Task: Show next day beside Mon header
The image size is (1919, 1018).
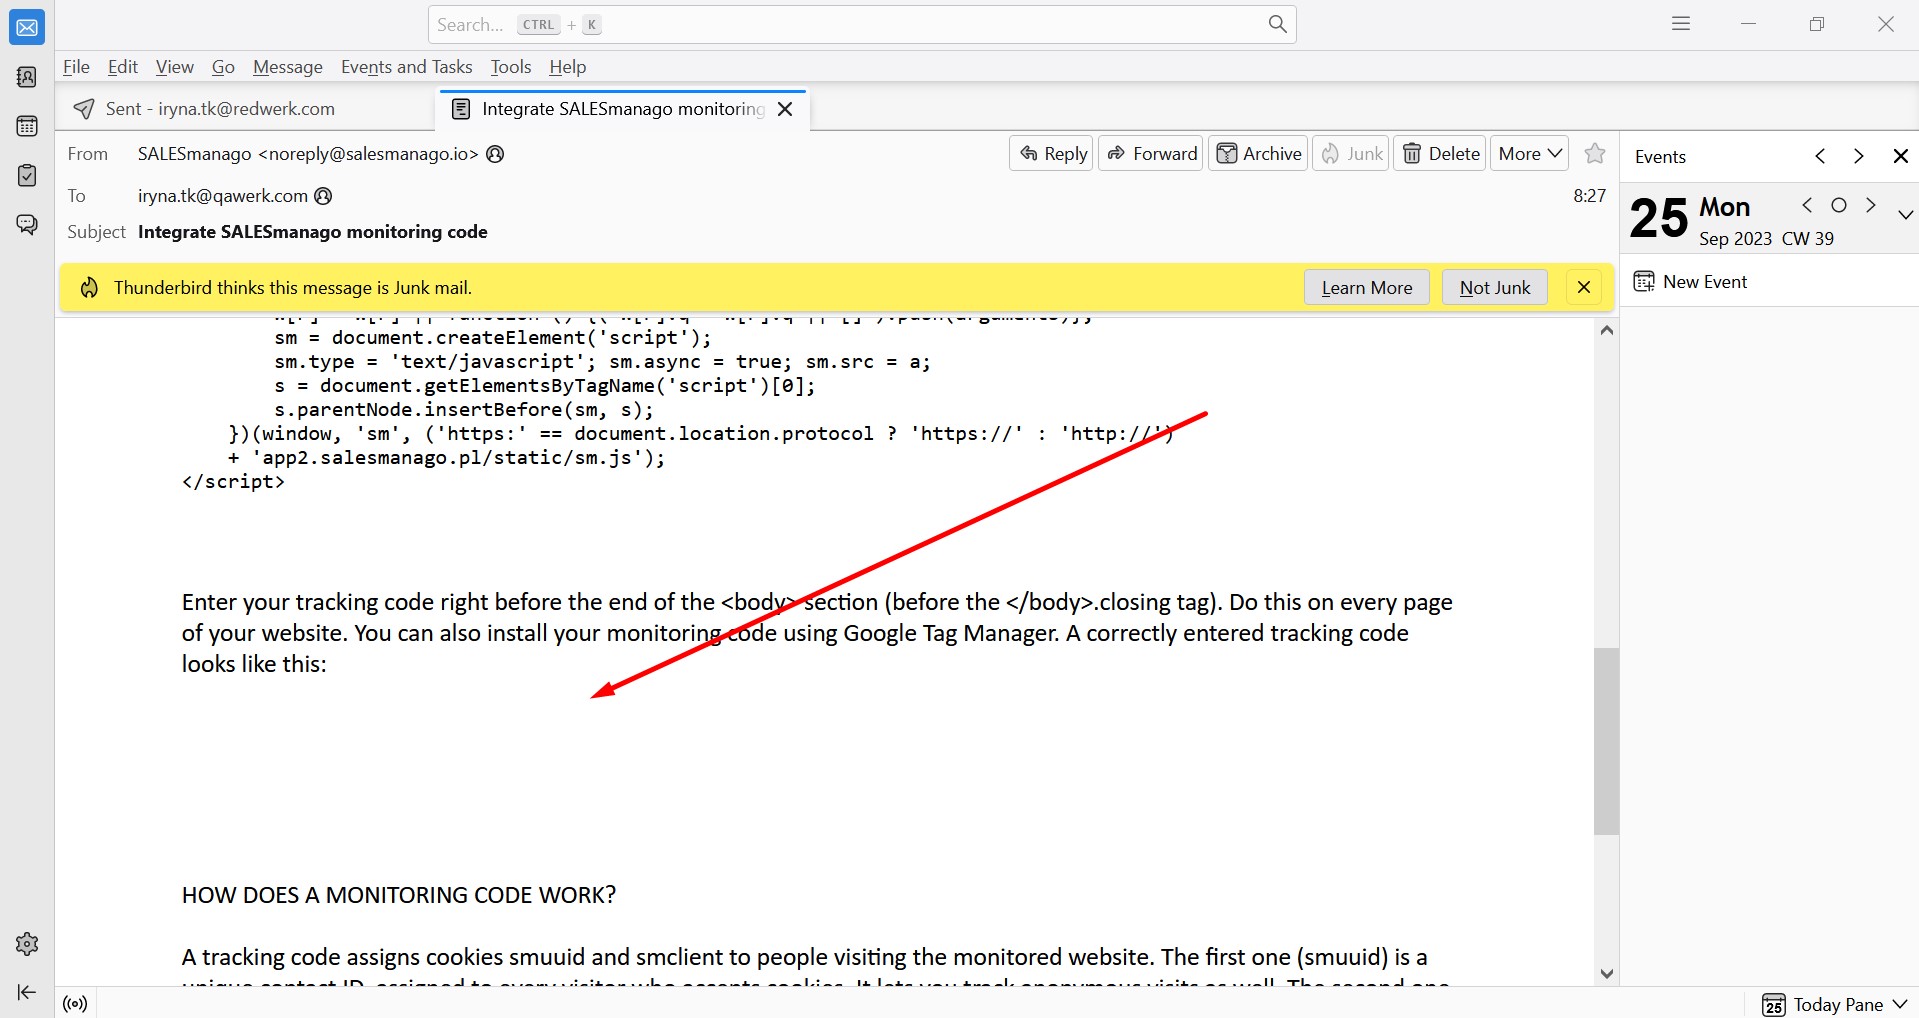Action: click(x=1871, y=205)
